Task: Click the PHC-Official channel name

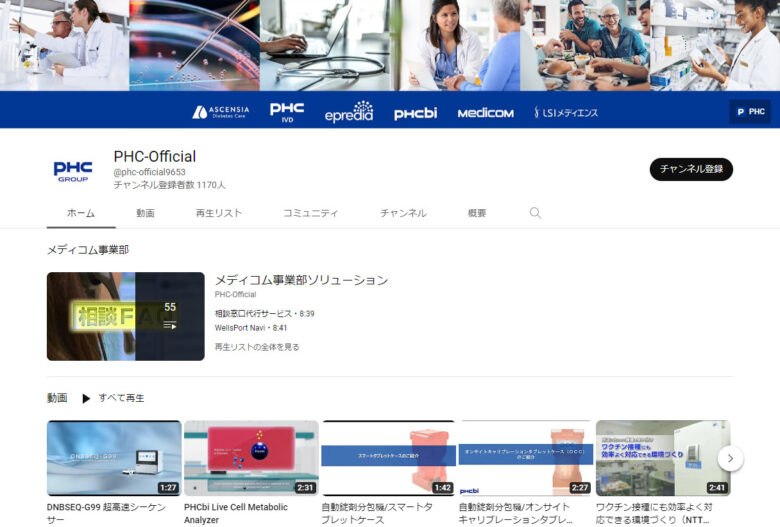Action: 155,156
